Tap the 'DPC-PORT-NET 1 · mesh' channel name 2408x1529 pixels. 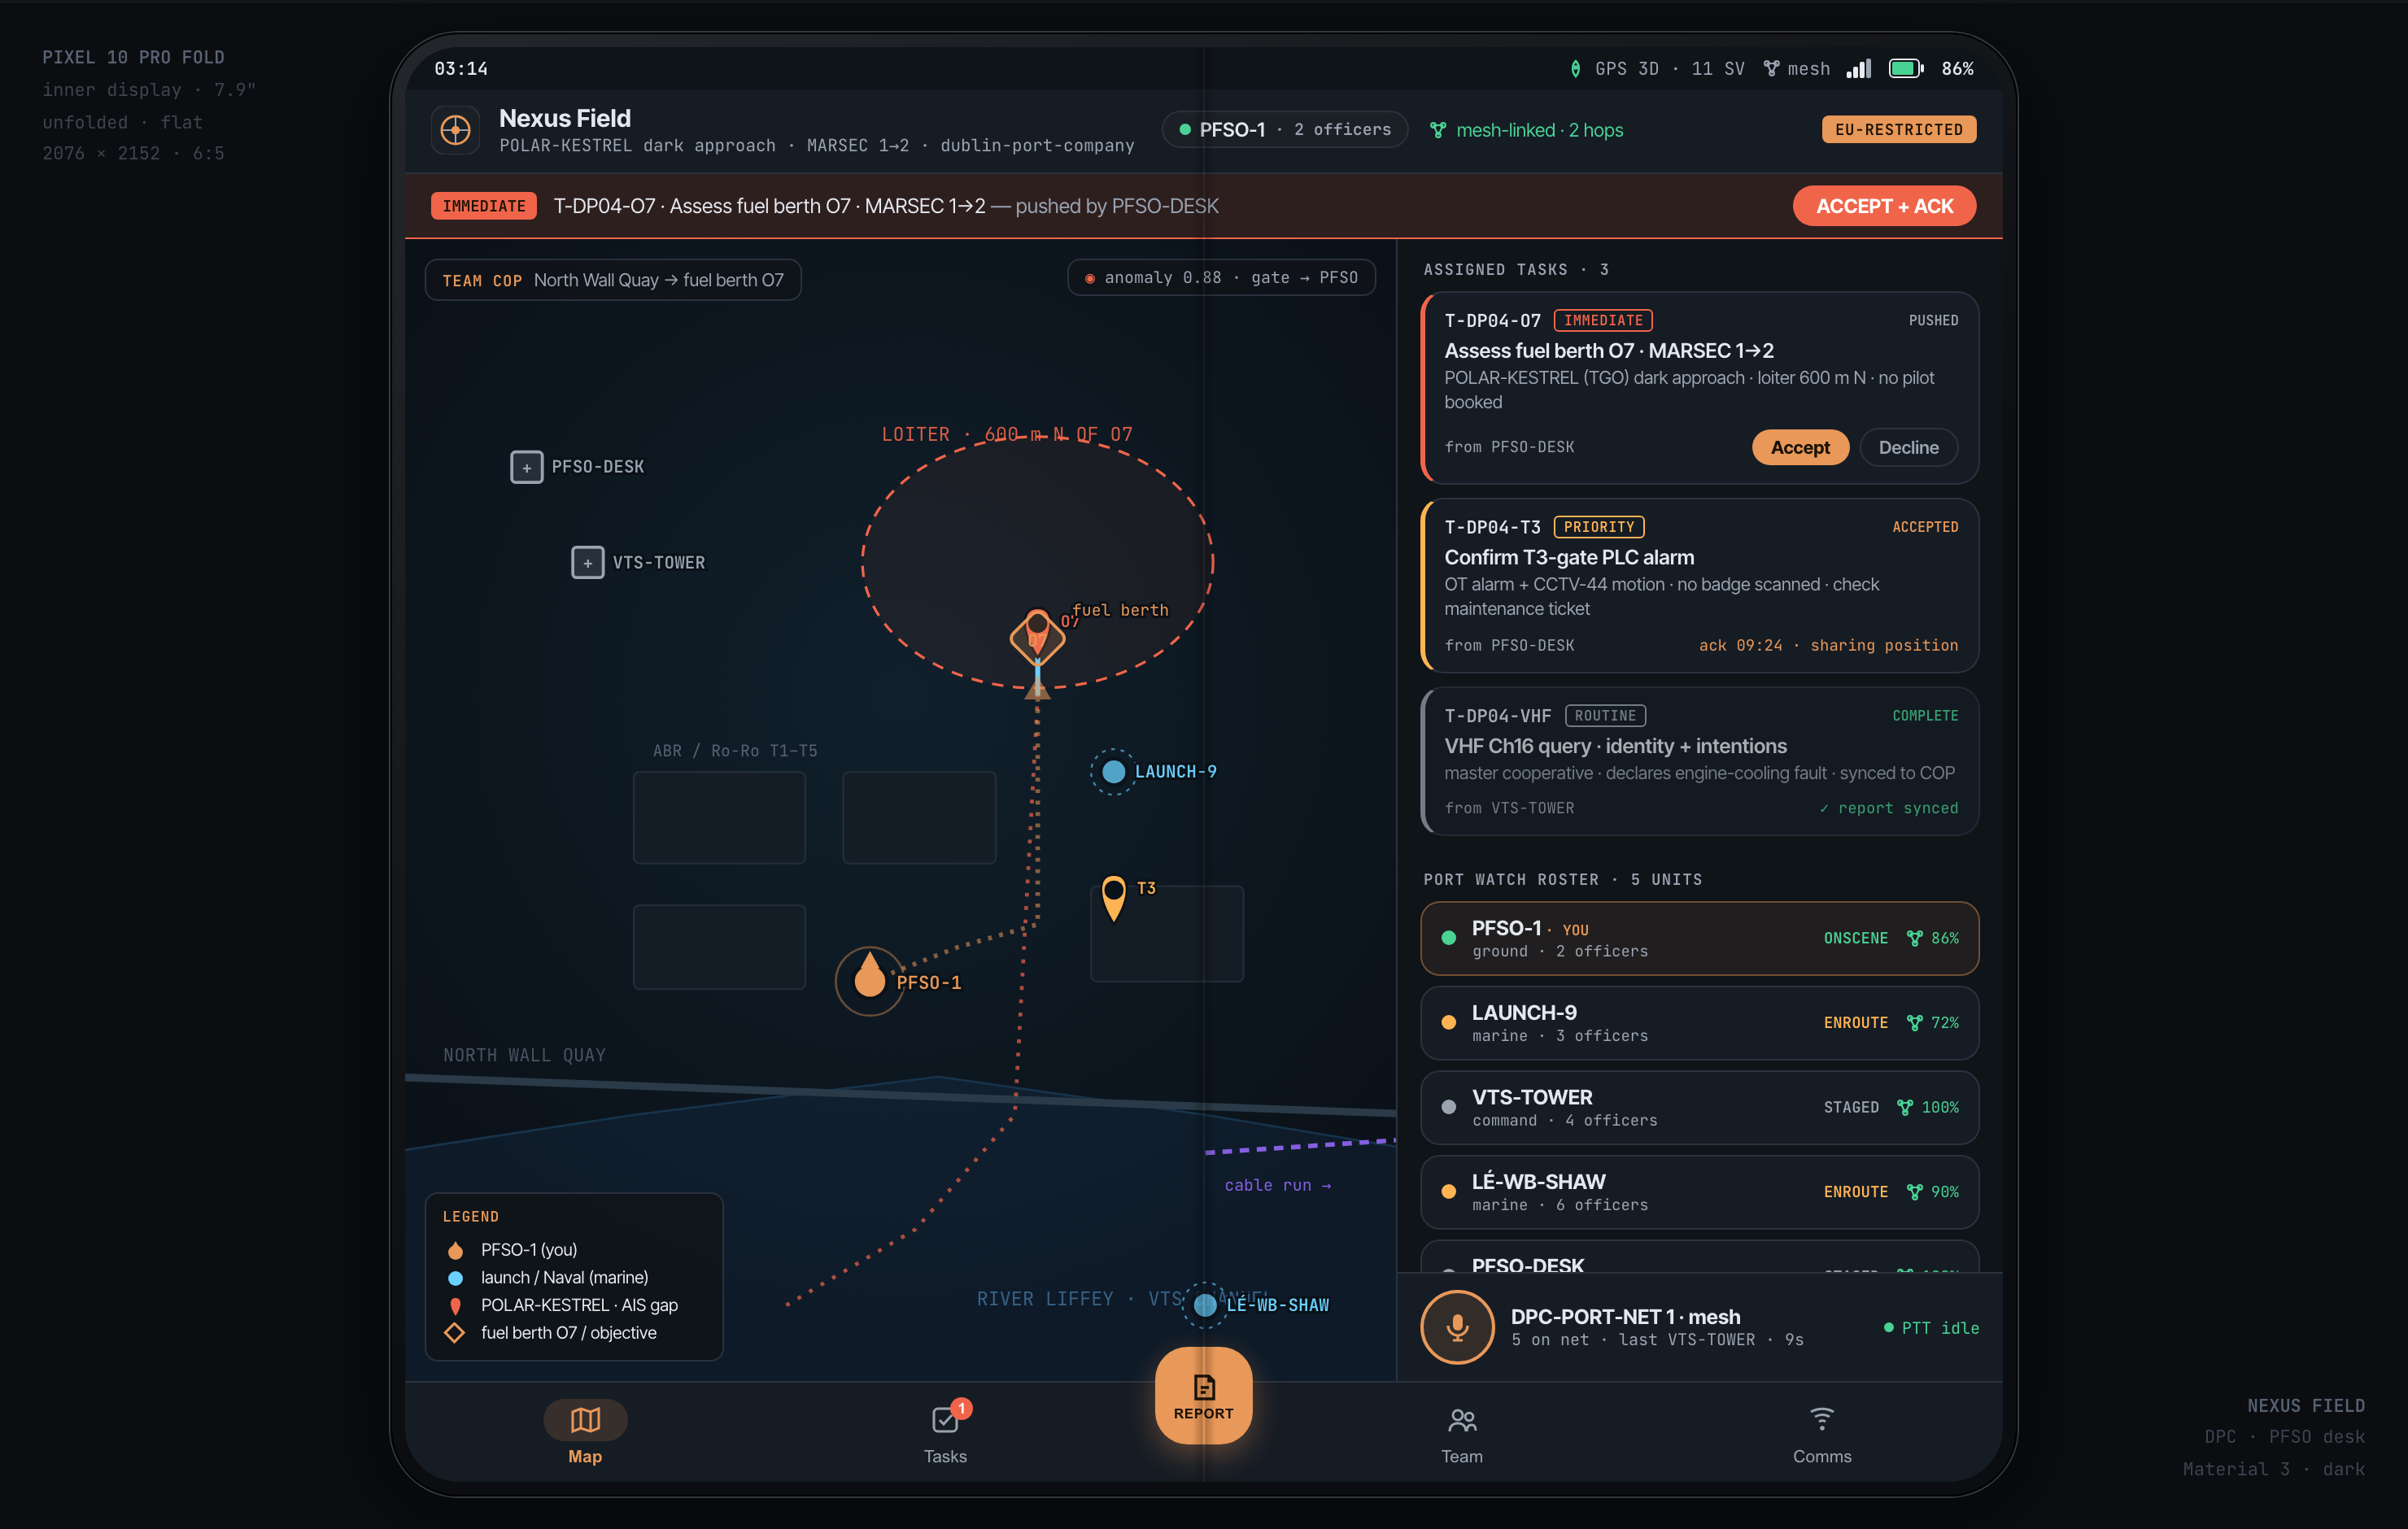1625,1317
